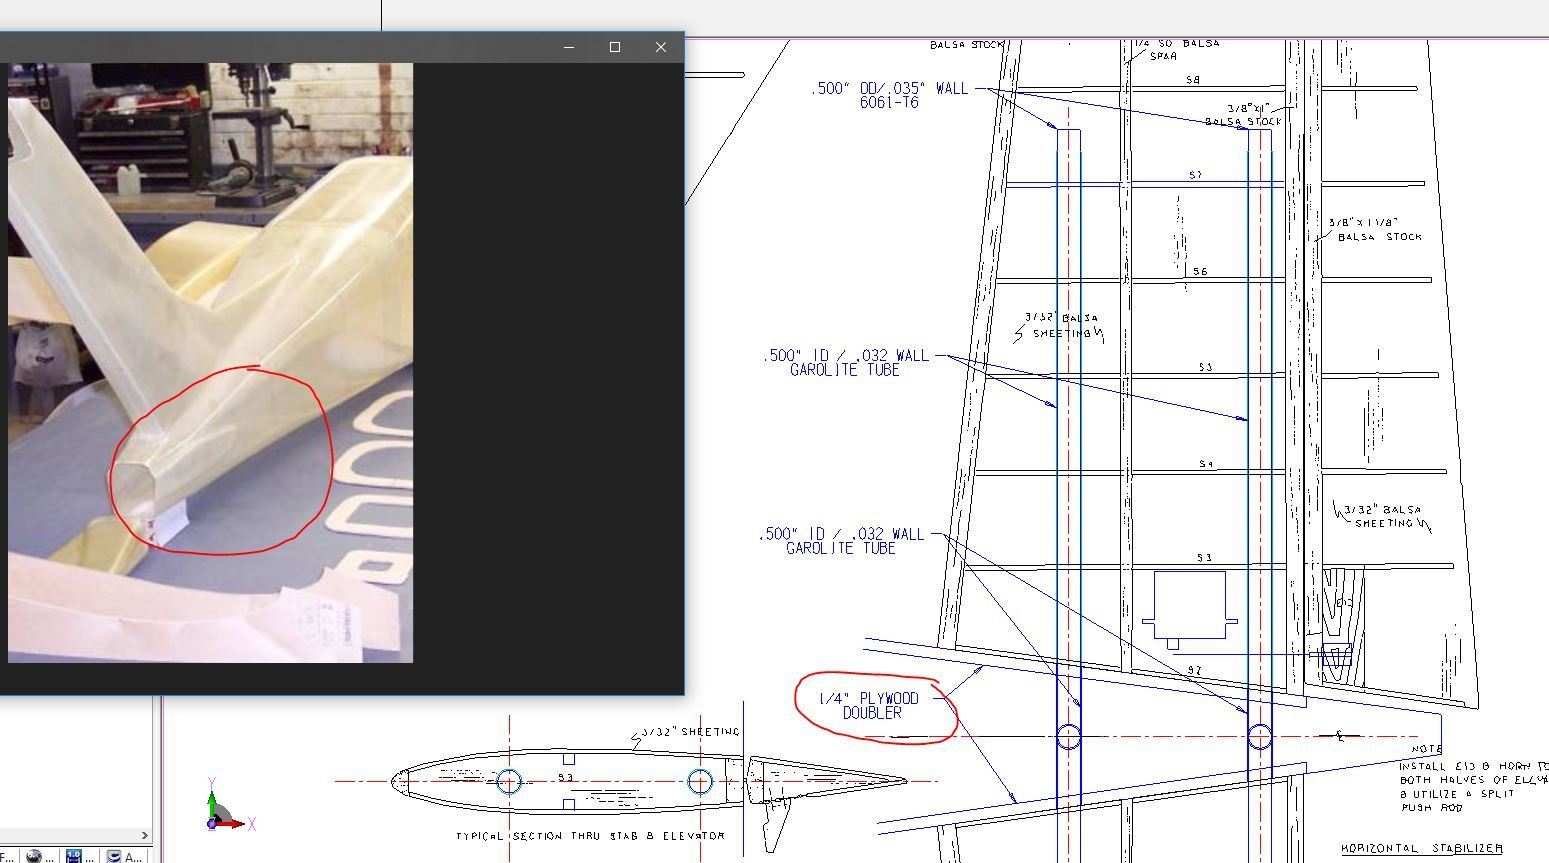The width and height of the screenshot is (1549, 863).
Task: Click the servo rectangle outline in stabilizer drawing
Action: (1189, 603)
